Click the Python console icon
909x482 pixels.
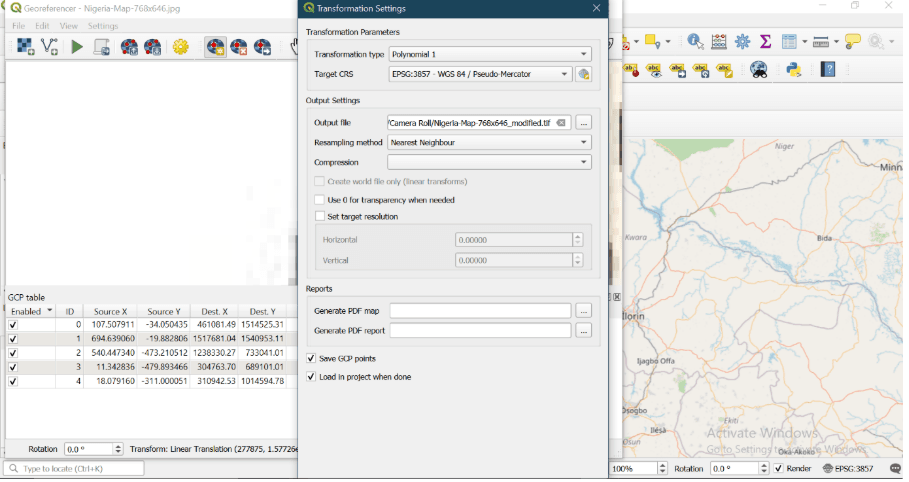[x=793, y=69]
